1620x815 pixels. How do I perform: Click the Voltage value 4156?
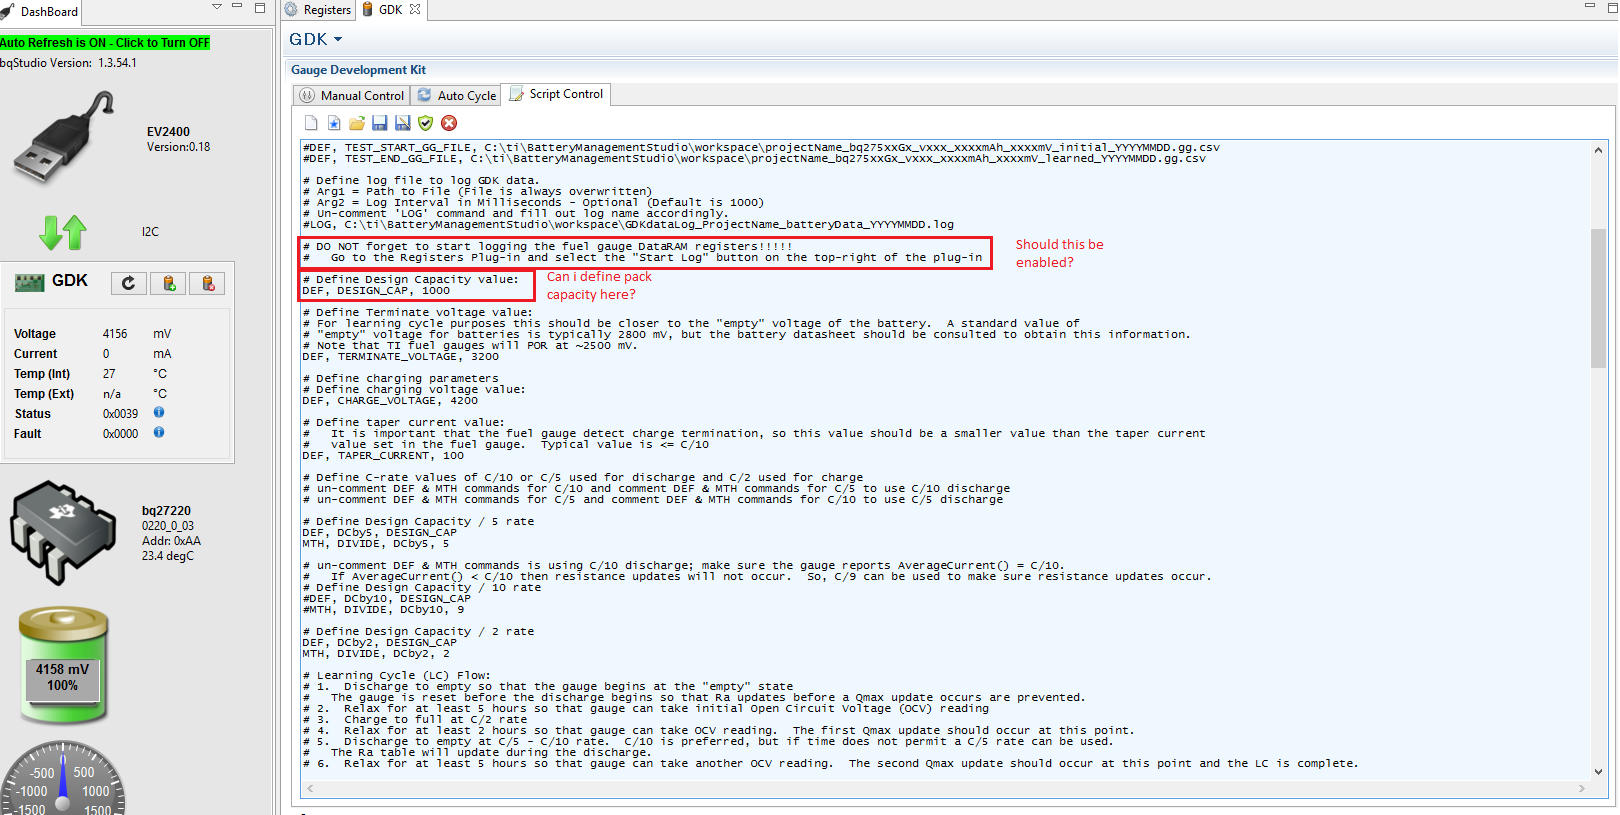tap(115, 334)
